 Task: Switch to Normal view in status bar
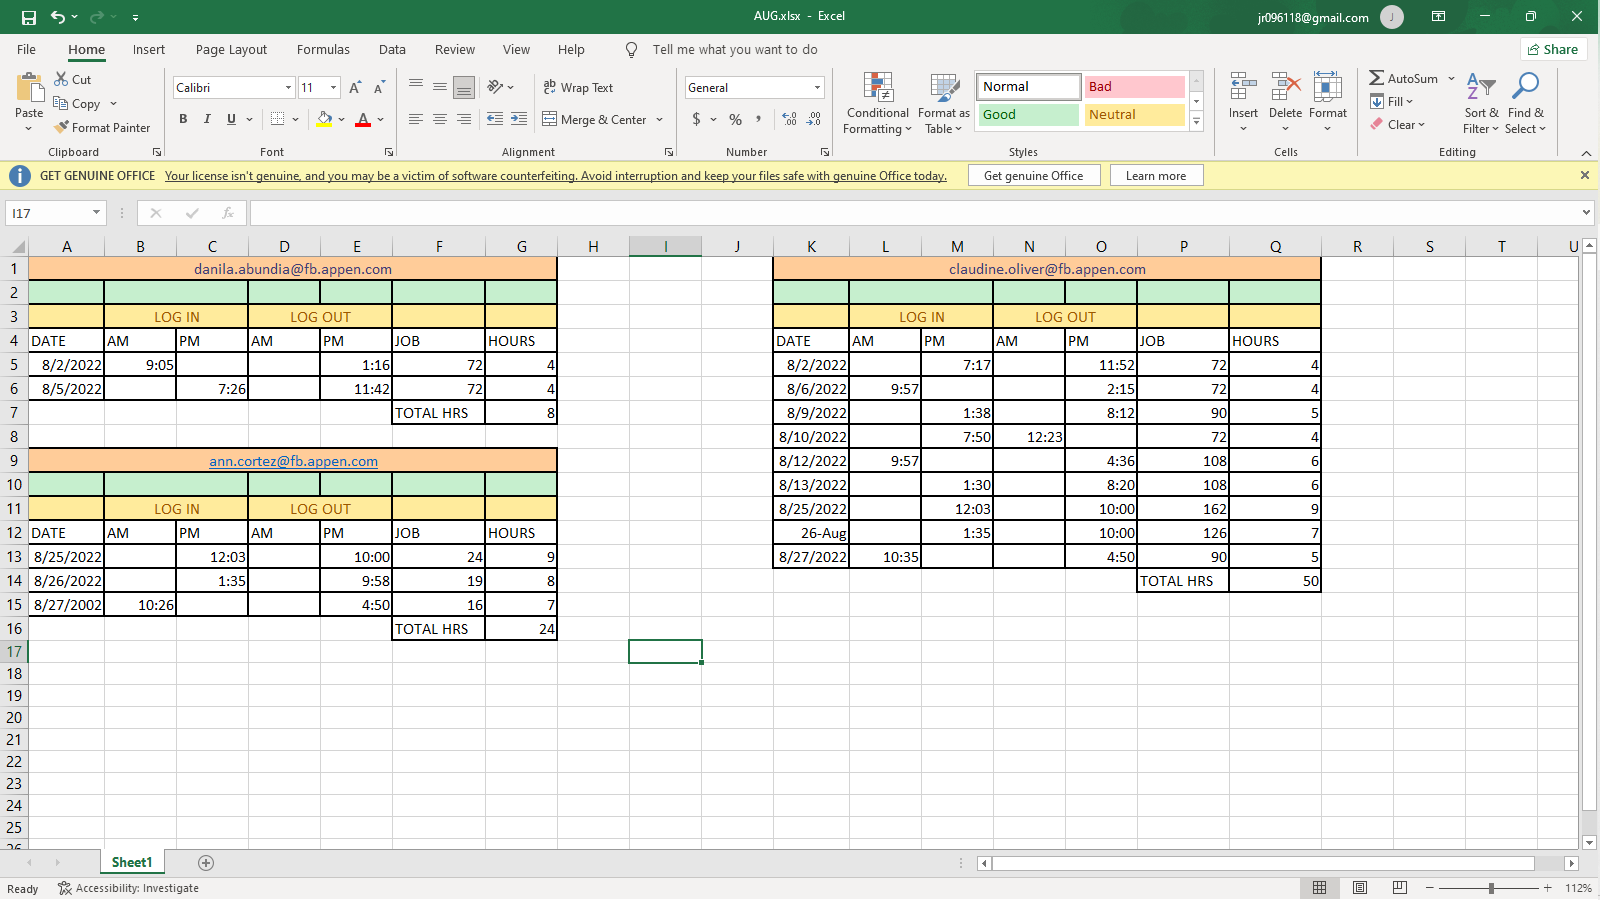pos(1320,888)
